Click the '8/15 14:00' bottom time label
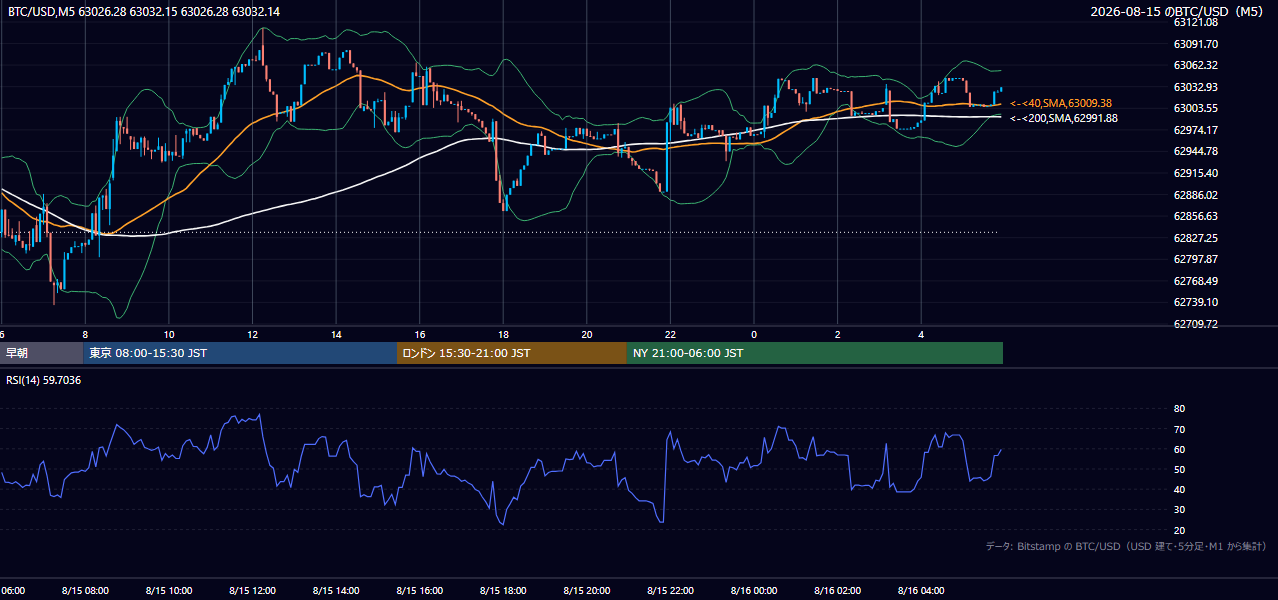Viewport: 1278px width, 600px height. click(336, 590)
